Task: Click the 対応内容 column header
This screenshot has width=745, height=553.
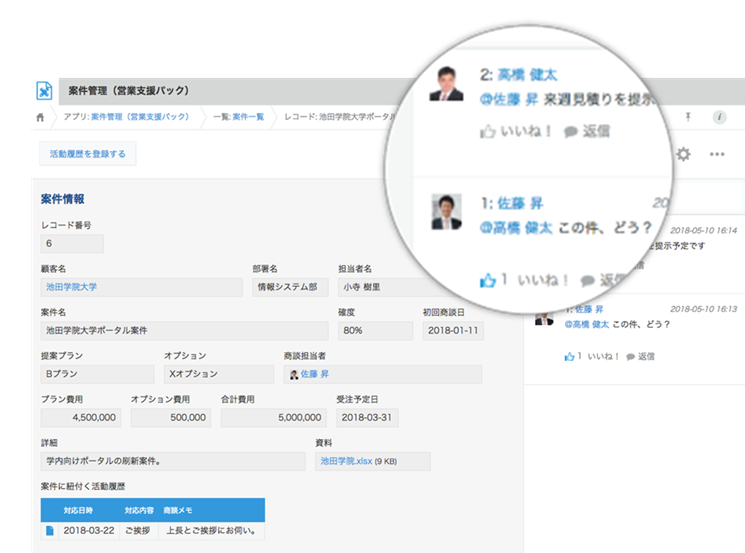Action: [x=139, y=511]
